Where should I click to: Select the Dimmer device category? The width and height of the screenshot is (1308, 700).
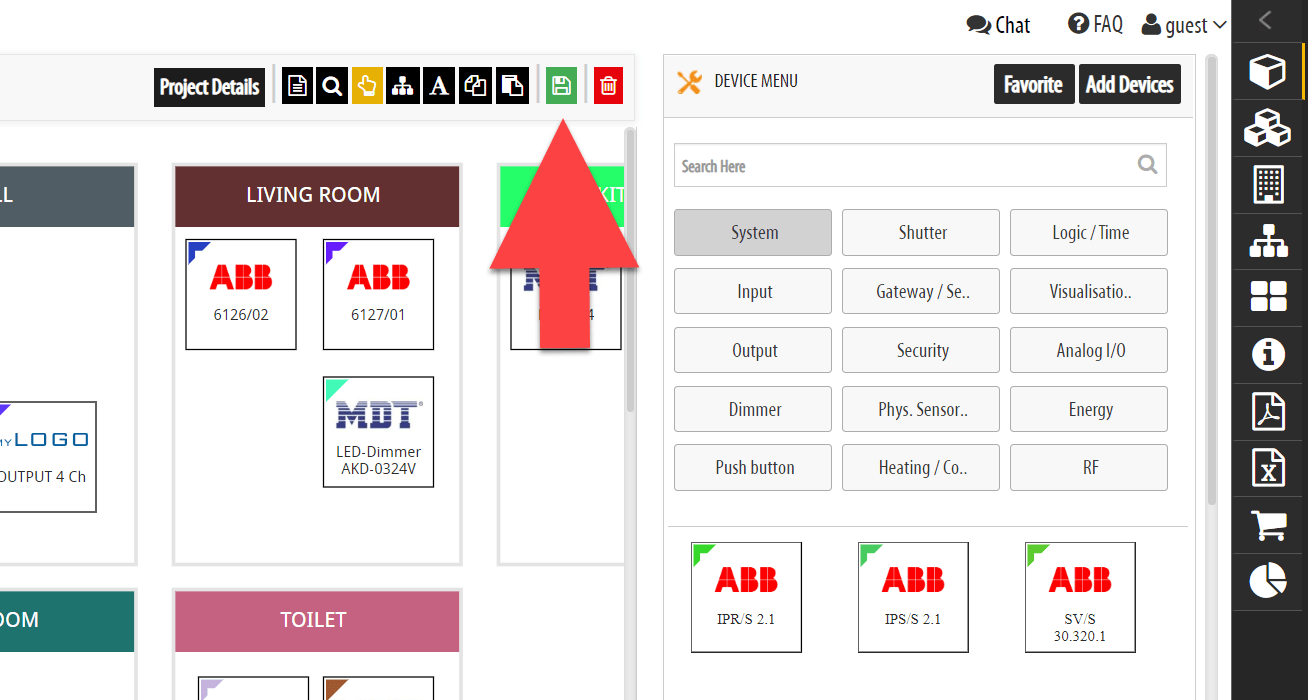tap(753, 409)
